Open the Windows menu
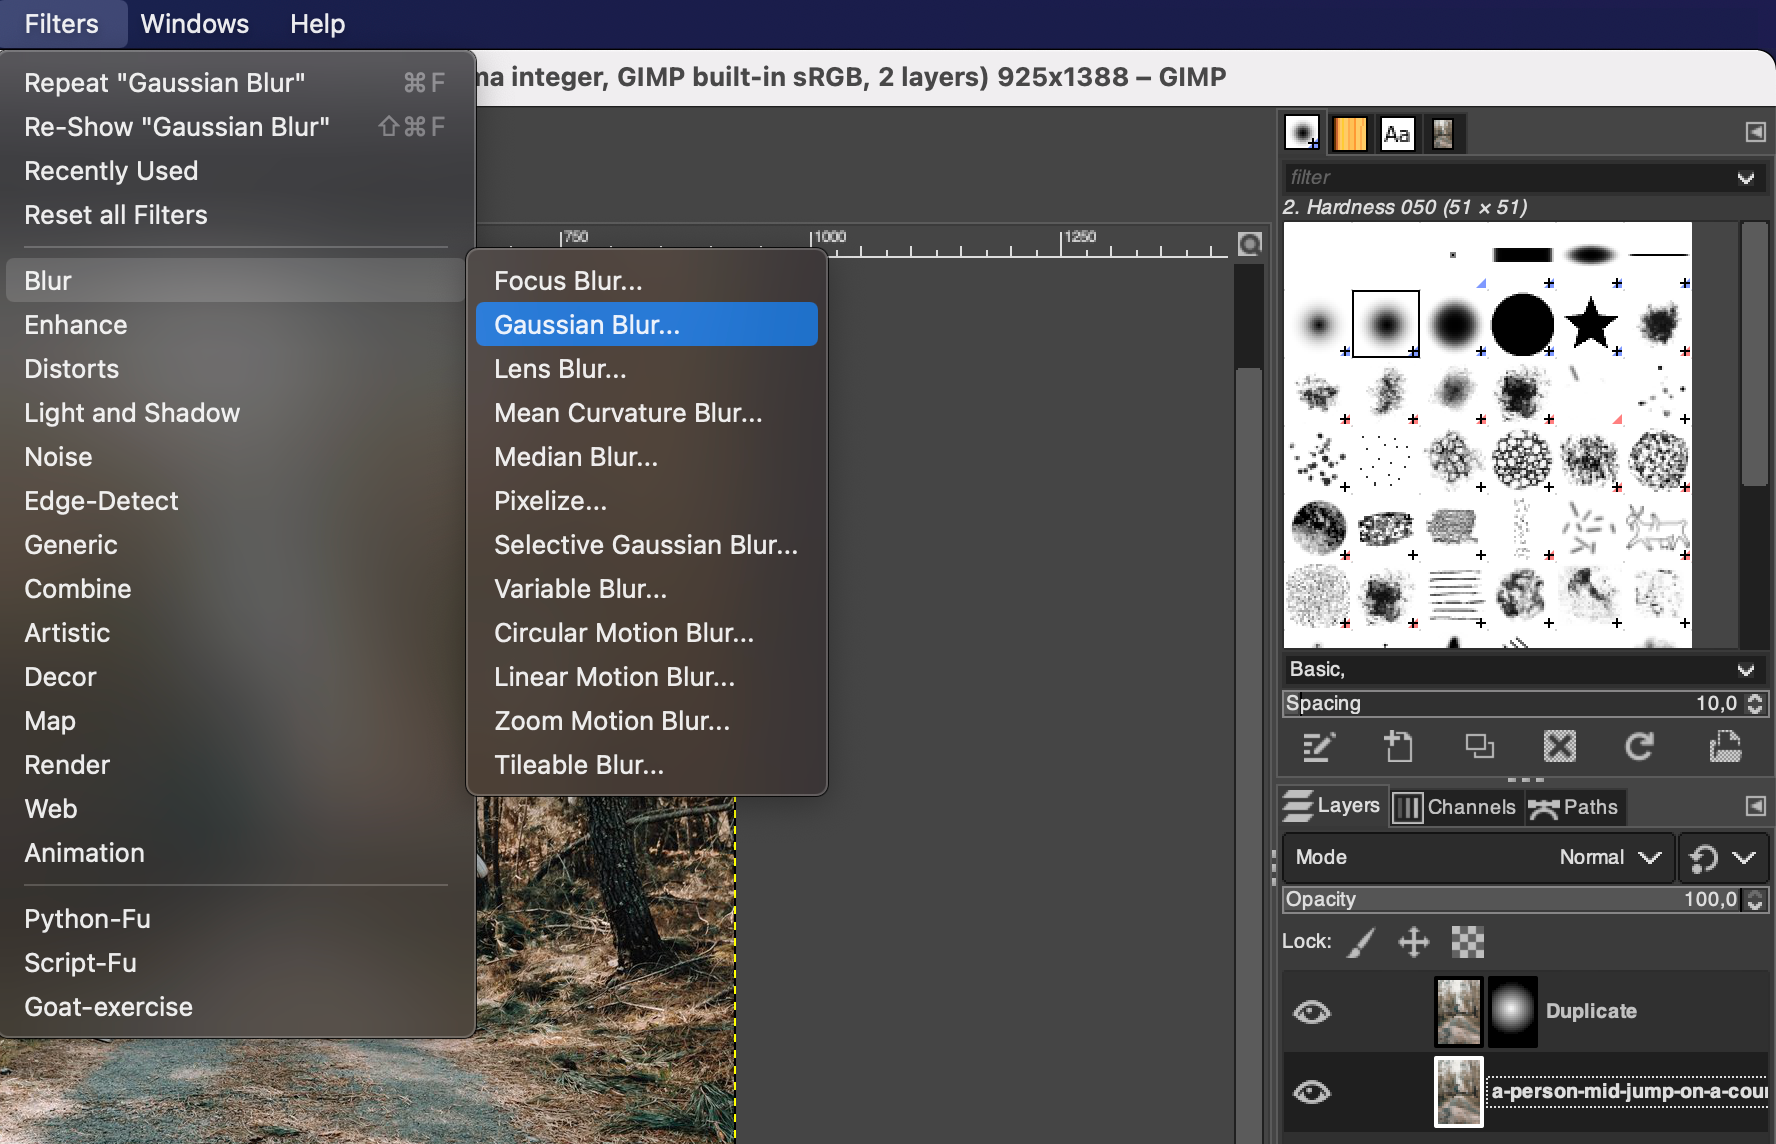Screen dimensions: 1776x1144 (x=194, y=23)
